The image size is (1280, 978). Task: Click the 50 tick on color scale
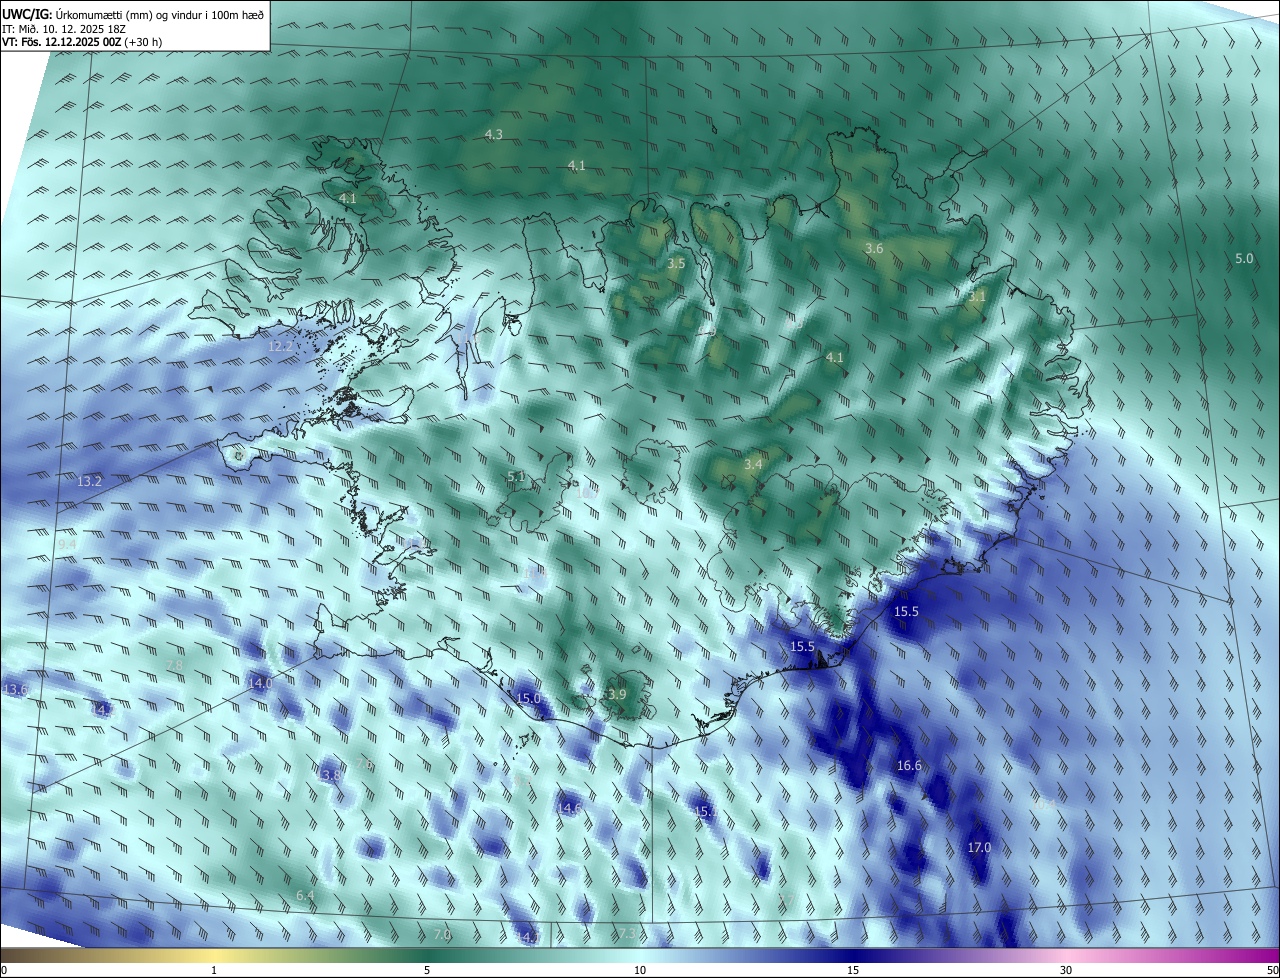(1272, 970)
